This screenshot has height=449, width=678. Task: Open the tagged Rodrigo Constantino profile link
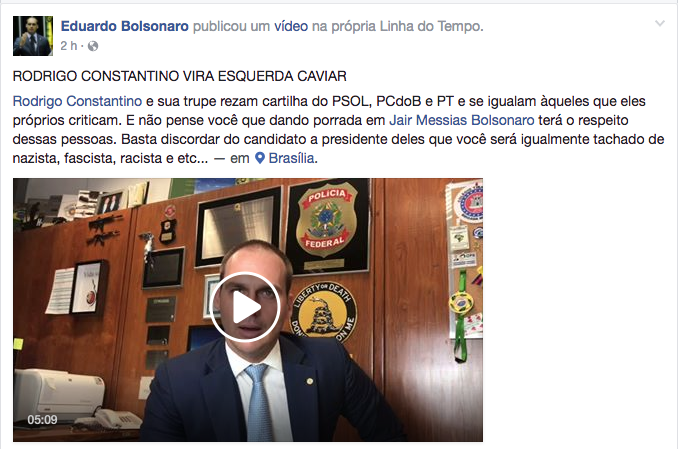tap(77, 101)
